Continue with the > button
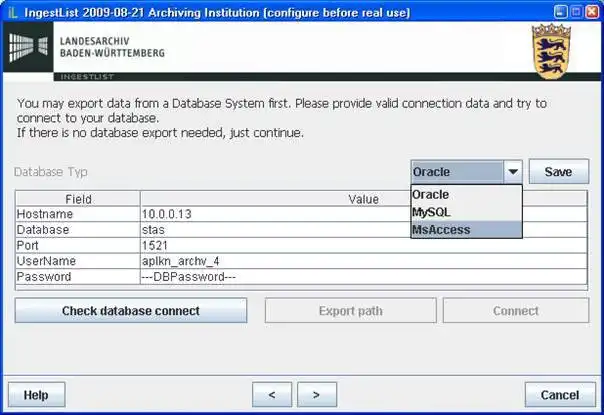The image size is (604, 415). click(317, 395)
